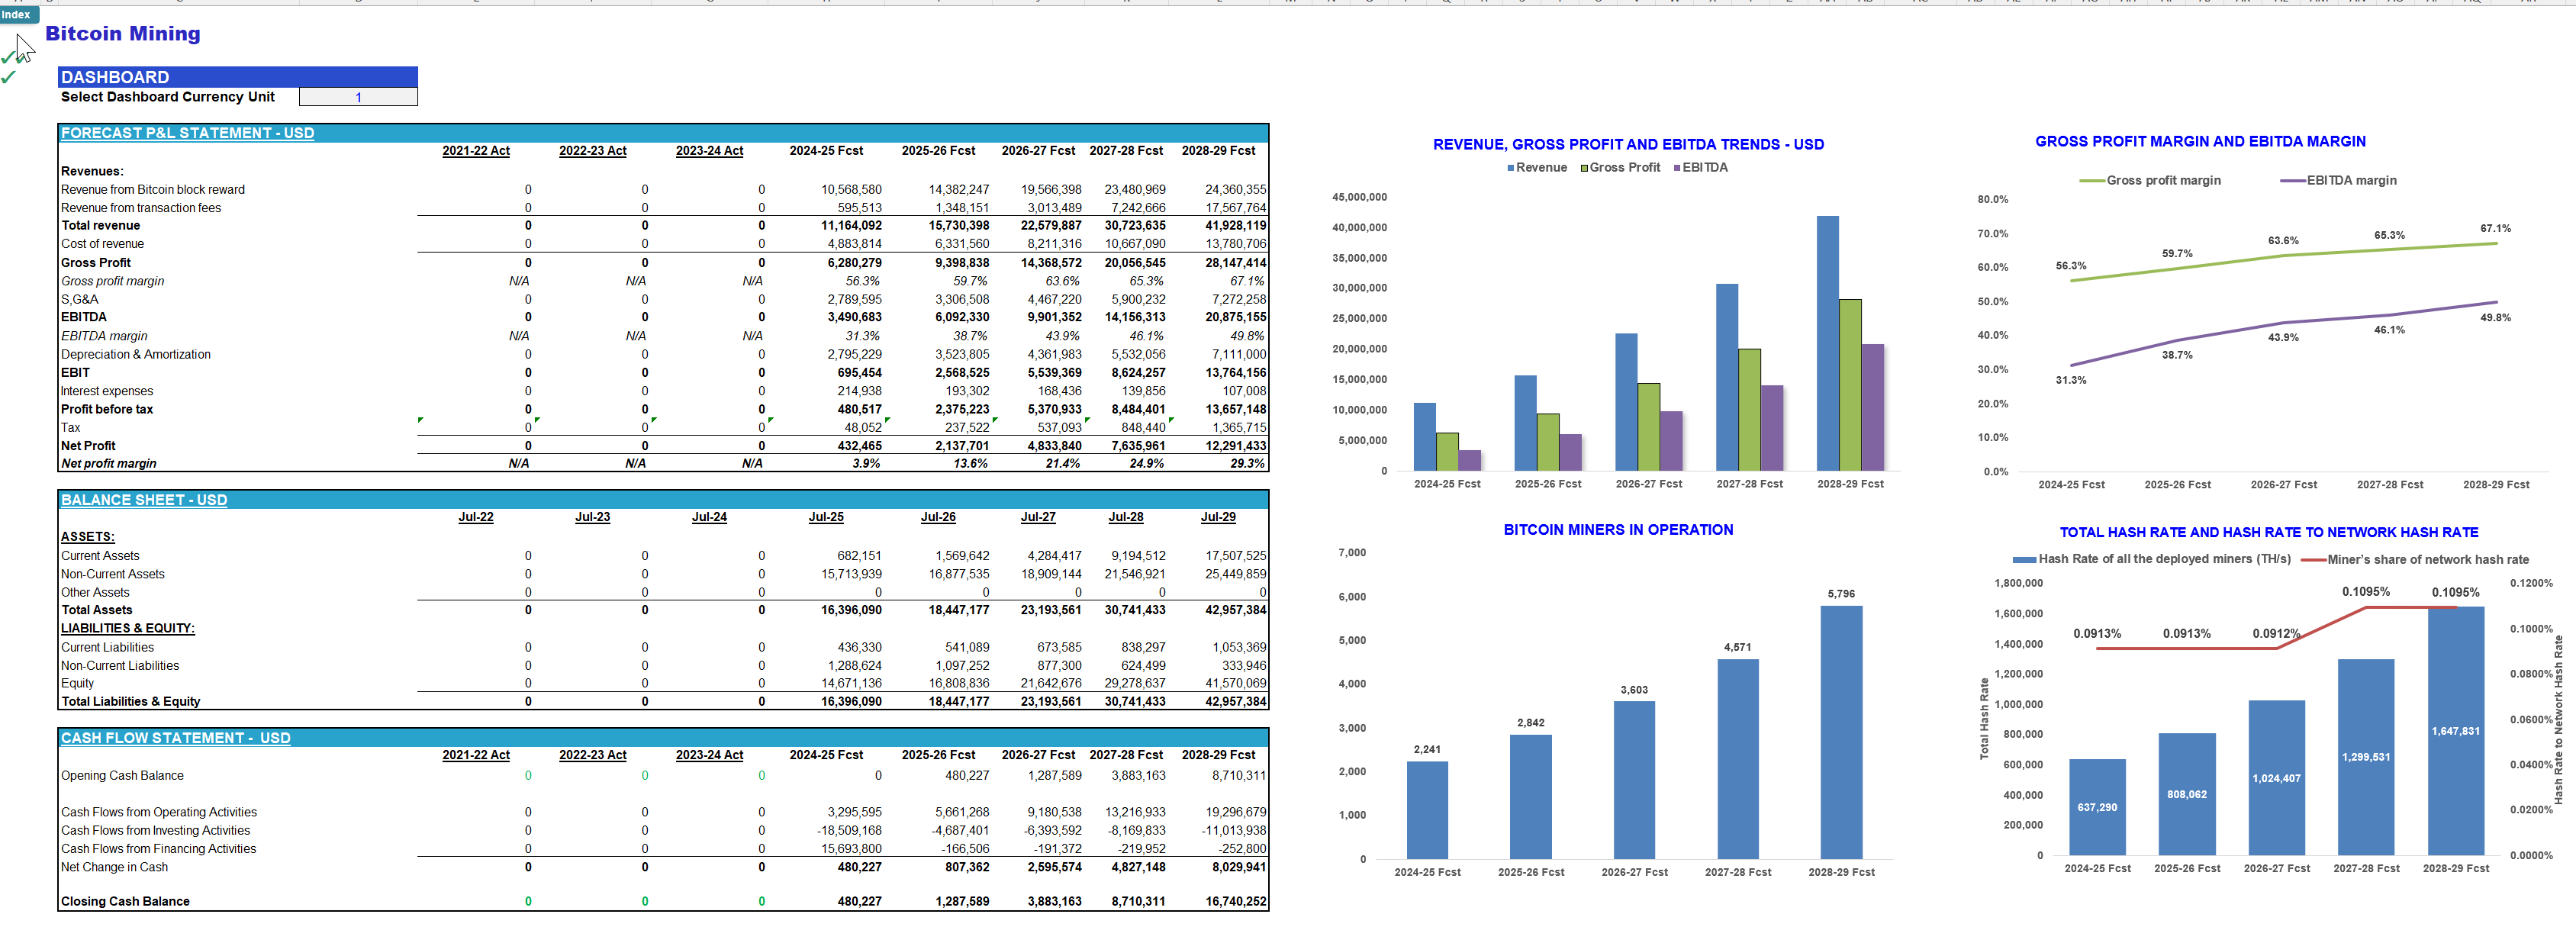Click the 2028-29 Fcst purple EBITDA bar

click(x=1872, y=407)
